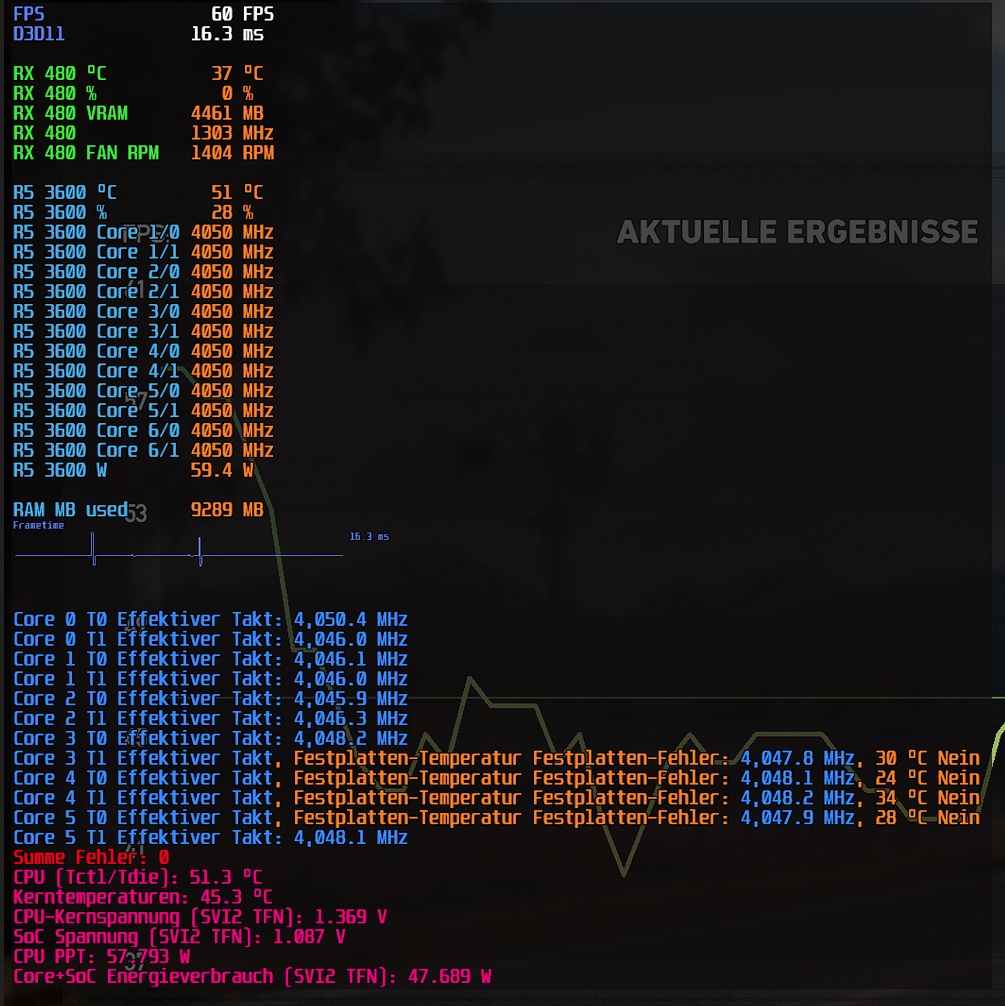1005x1006 pixels.
Task: Click the 34 °C Festplatten temperature value
Action: (902, 799)
